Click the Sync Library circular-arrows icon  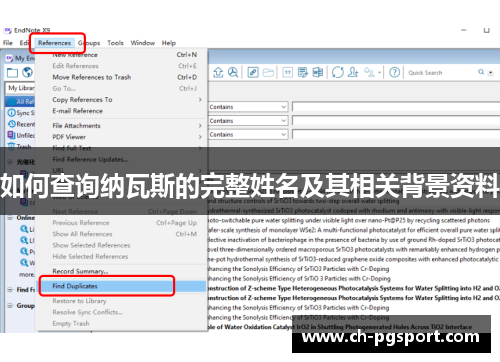click(x=338, y=72)
